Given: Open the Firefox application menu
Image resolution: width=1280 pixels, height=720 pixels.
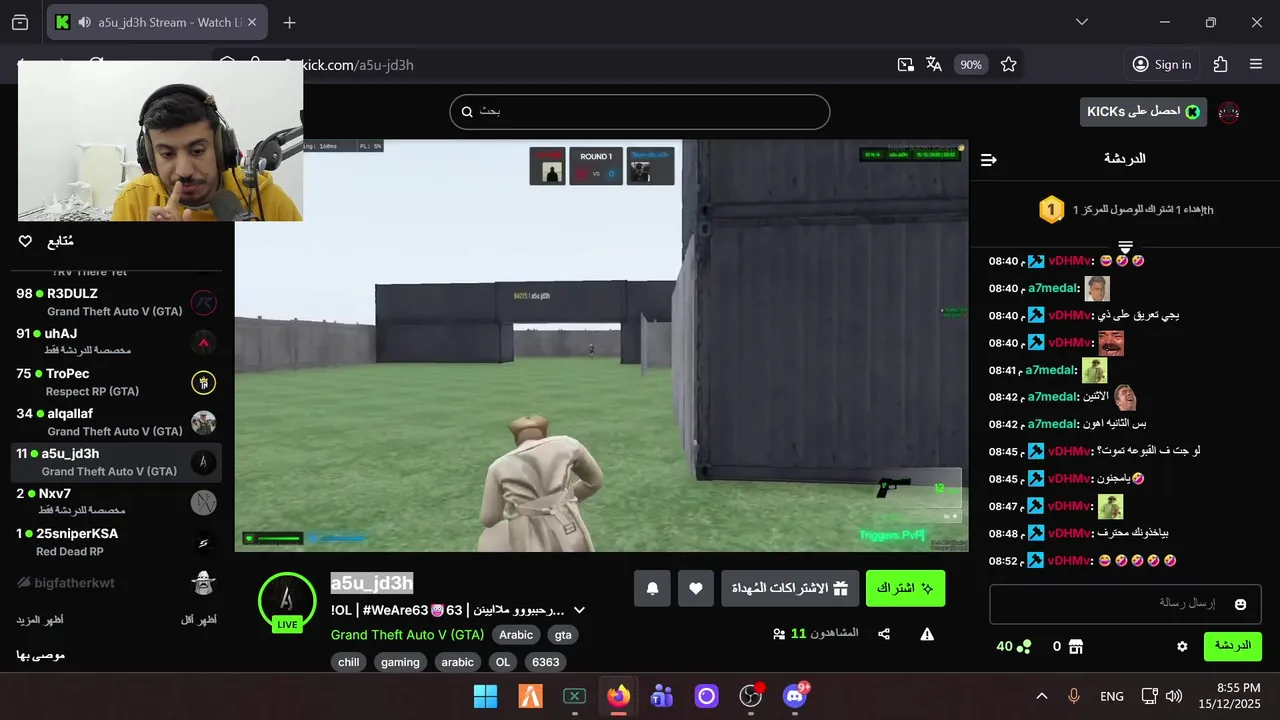Looking at the screenshot, I should coord(1256,64).
